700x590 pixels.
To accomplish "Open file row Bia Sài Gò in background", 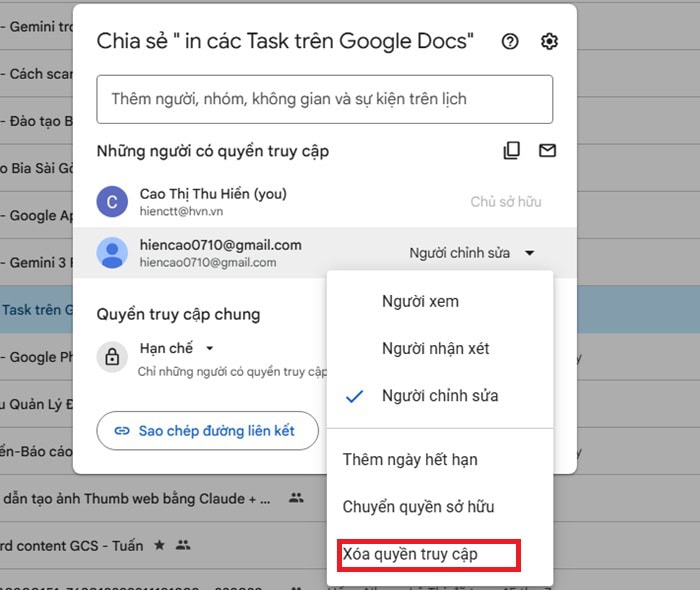I will click(x=37, y=168).
